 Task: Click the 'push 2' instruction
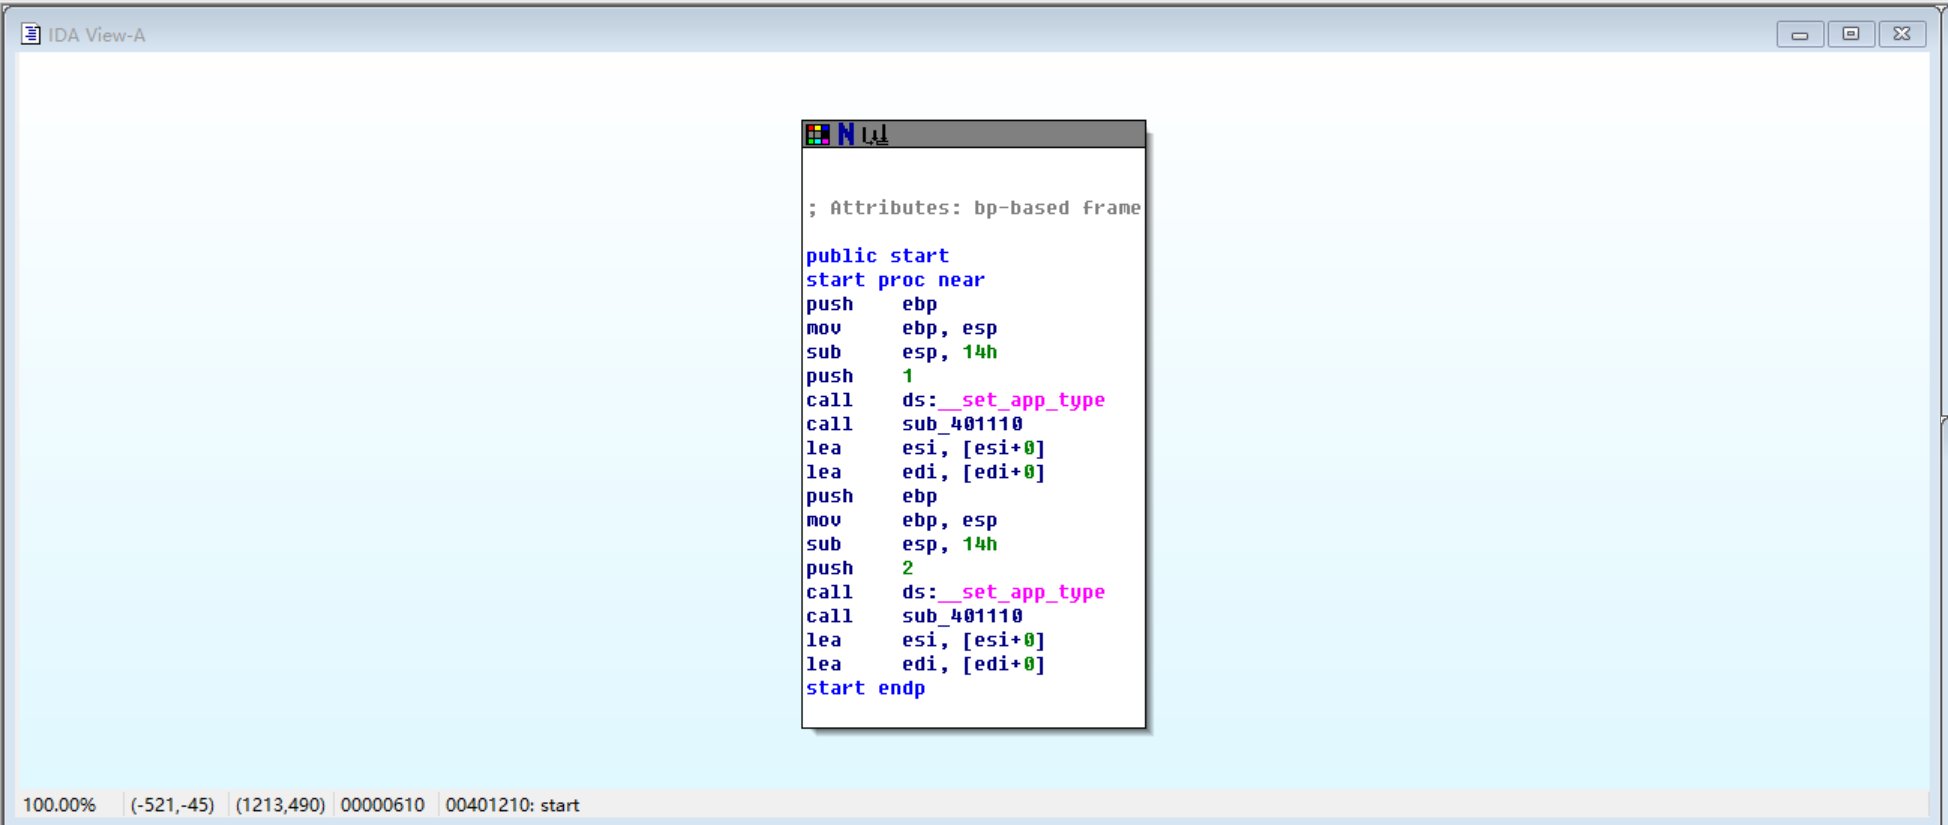[x=859, y=568]
